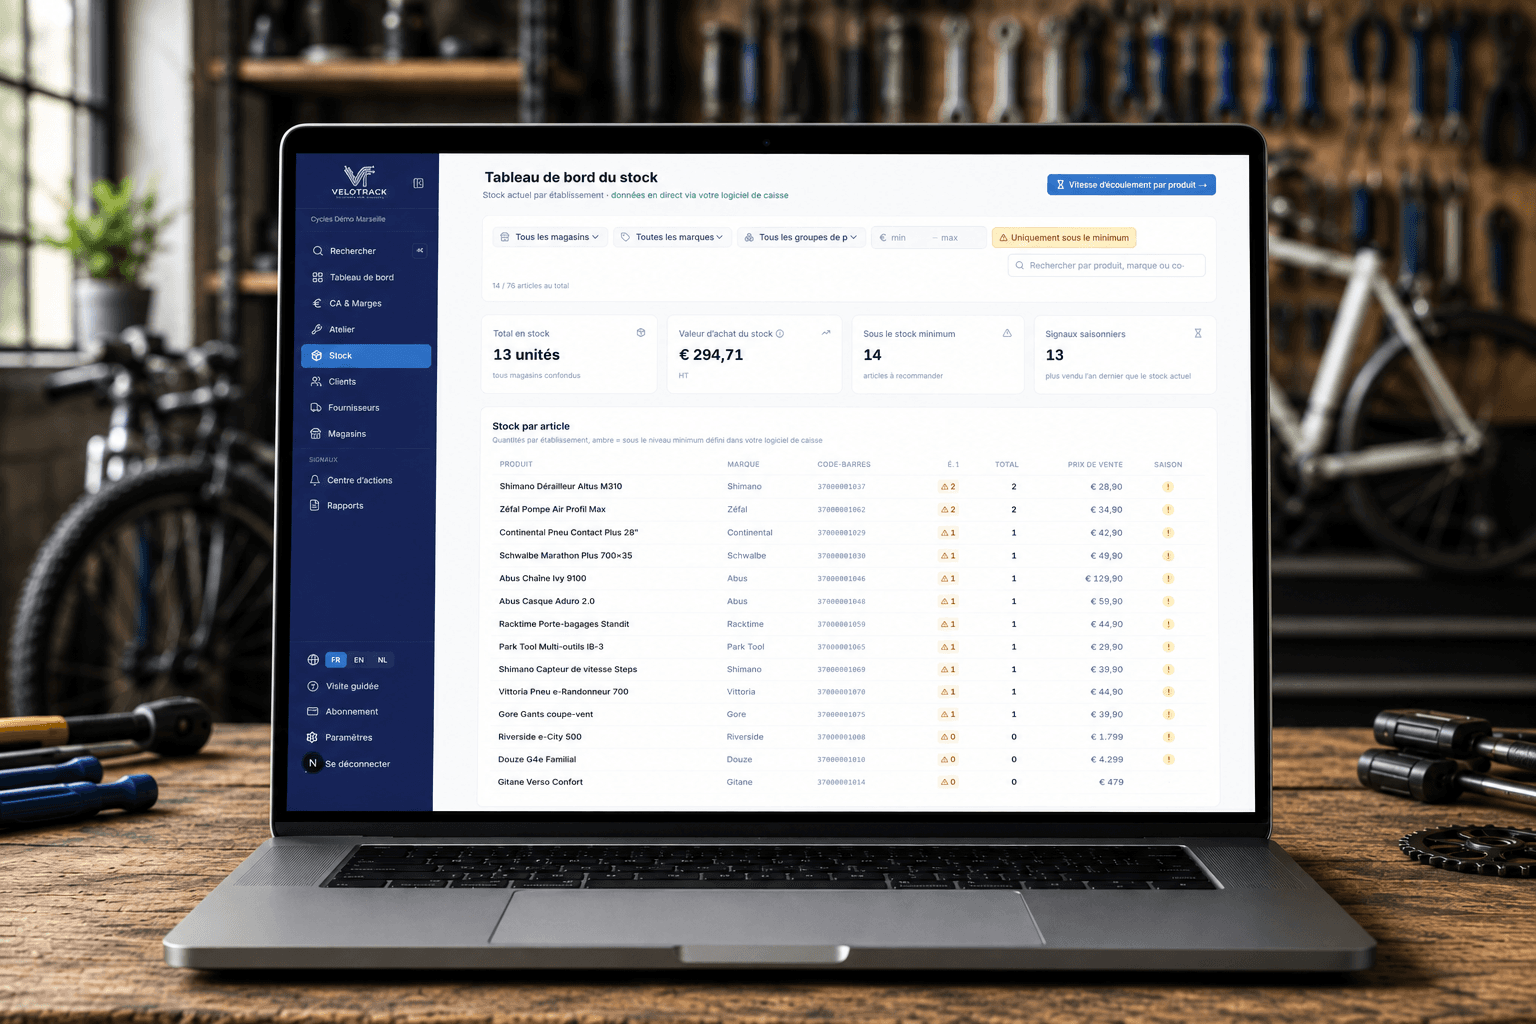Click the hourglass icon on Signaux saisonniers card
1536x1024 pixels.
click(x=1198, y=333)
